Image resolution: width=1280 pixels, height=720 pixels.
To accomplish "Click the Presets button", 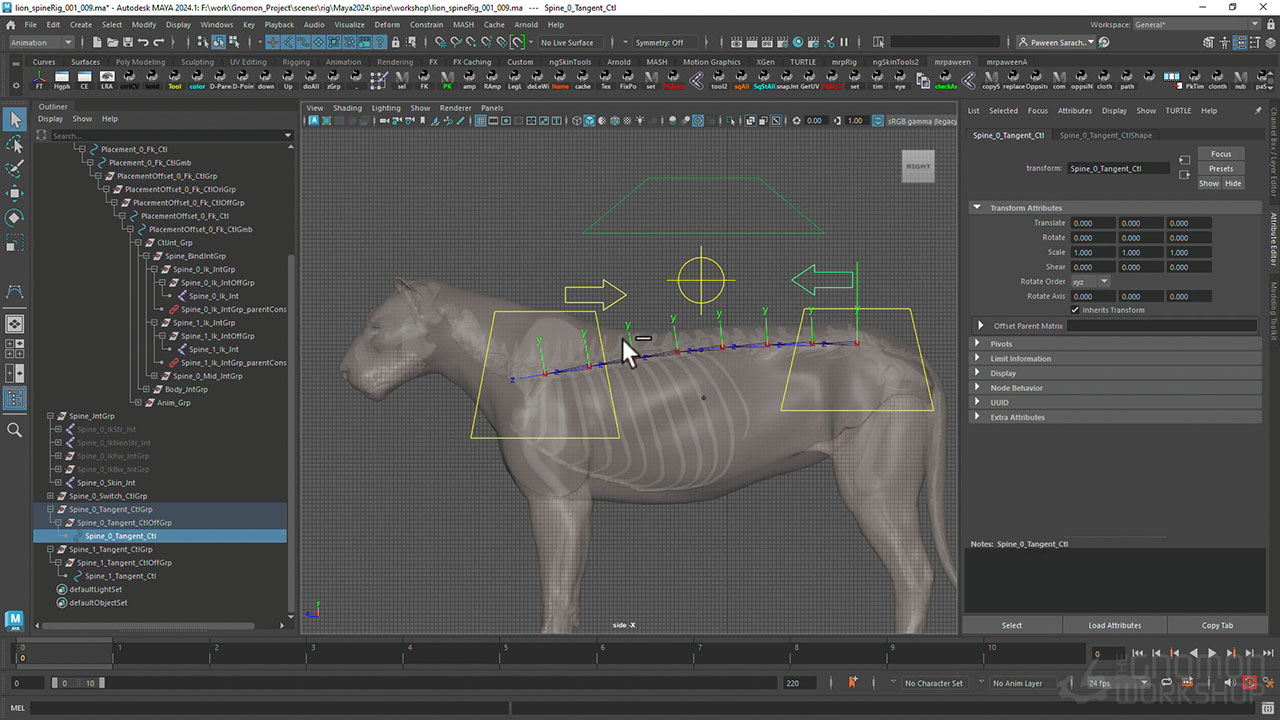I will [x=1221, y=169].
